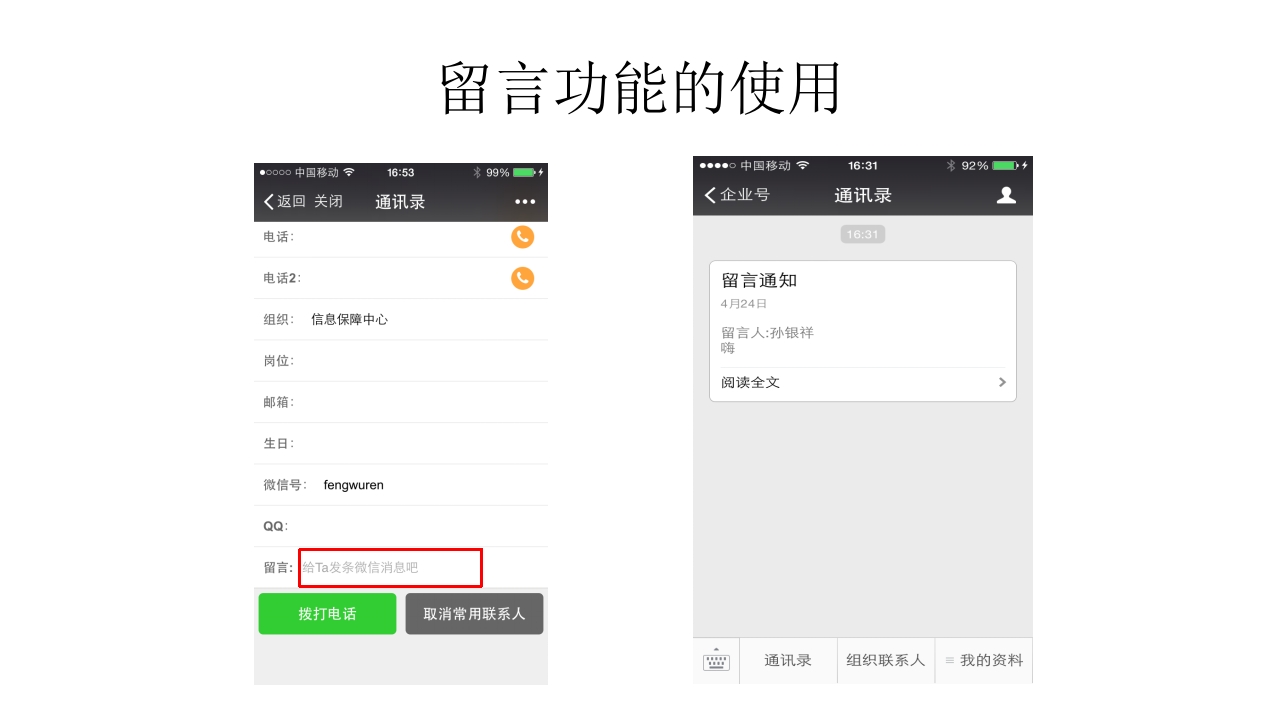Tap the 返回 back arrow in left phone
This screenshot has height=720, width=1280.
[284, 201]
